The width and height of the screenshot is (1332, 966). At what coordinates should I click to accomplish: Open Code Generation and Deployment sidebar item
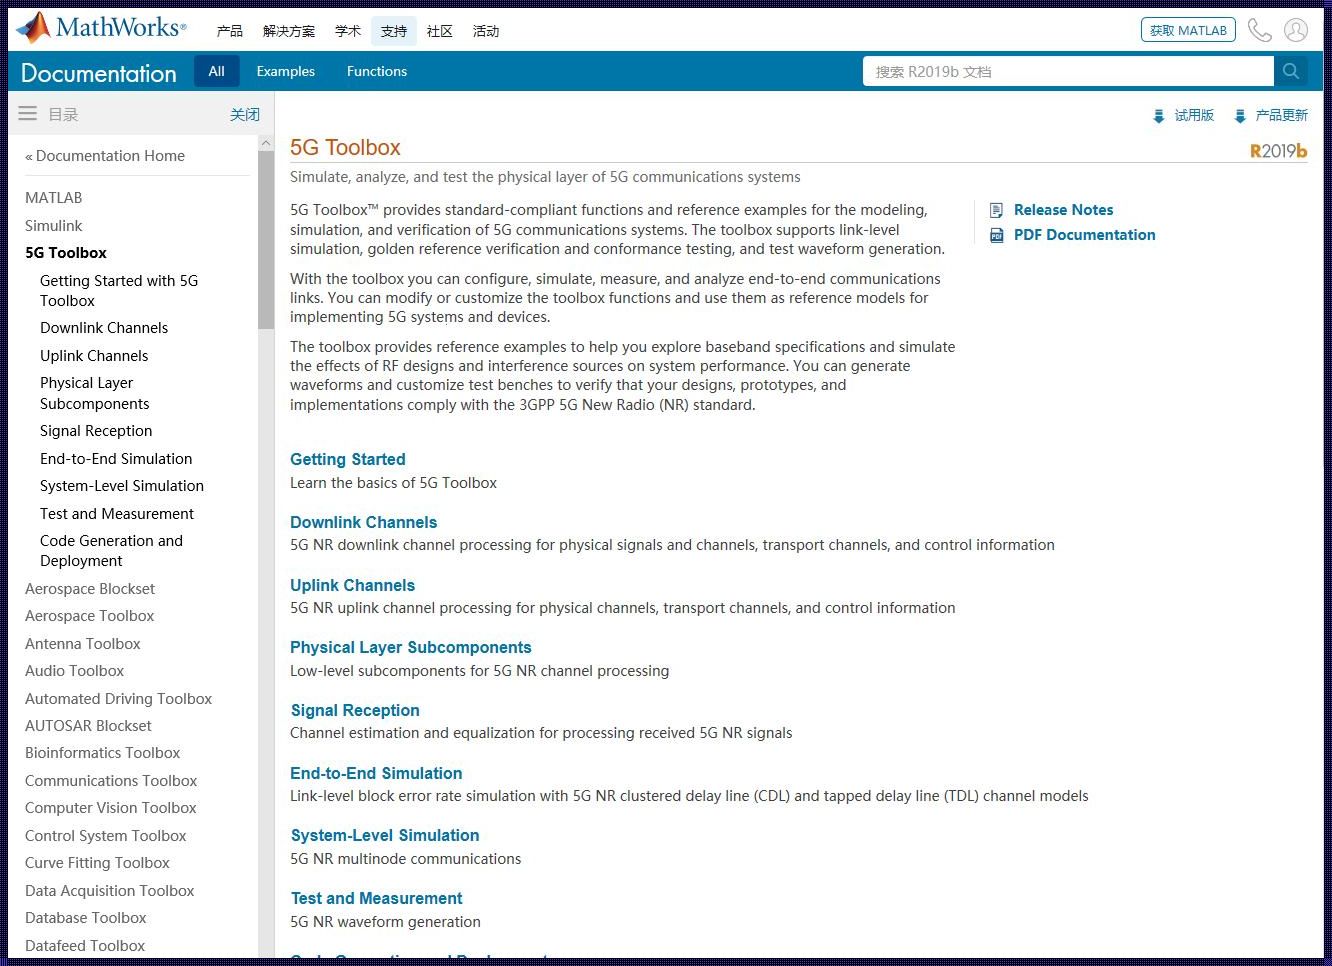pos(112,551)
